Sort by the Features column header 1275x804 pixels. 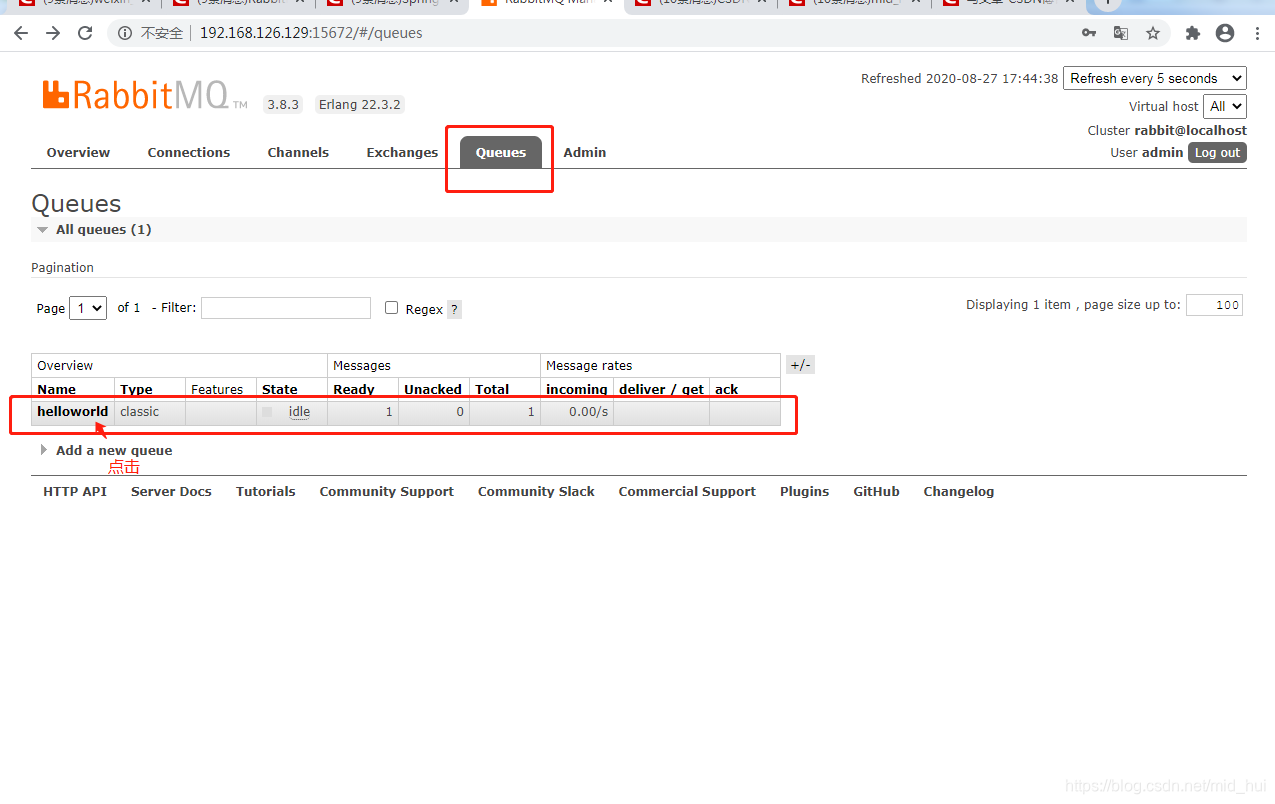217,389
